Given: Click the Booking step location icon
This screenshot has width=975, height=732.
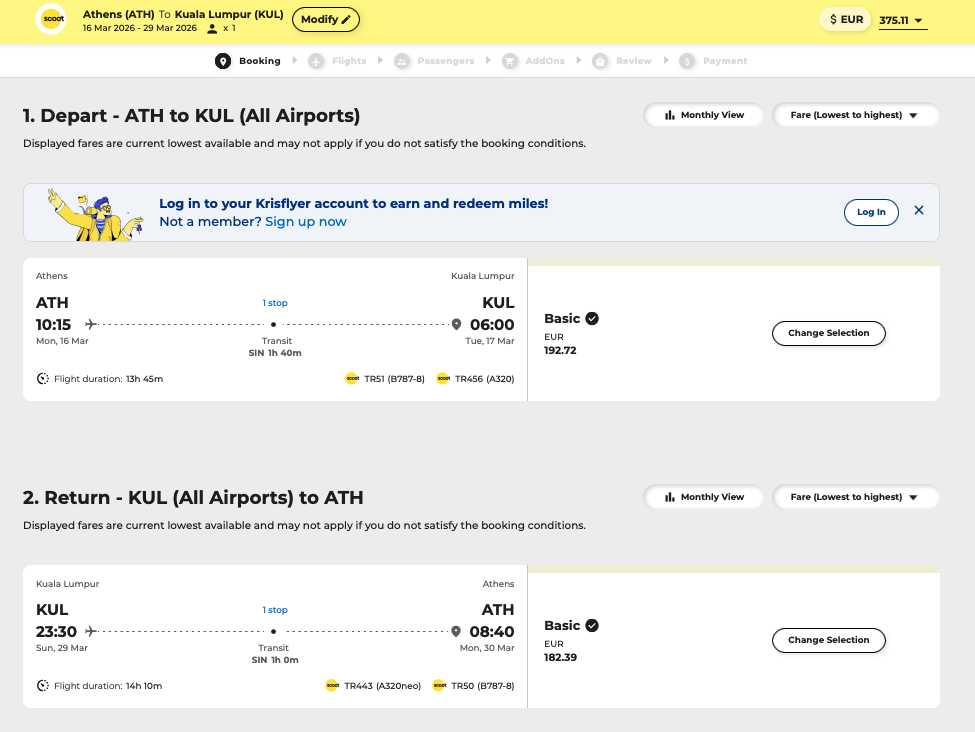Looking at the screenshot, I should pos(223,61).
